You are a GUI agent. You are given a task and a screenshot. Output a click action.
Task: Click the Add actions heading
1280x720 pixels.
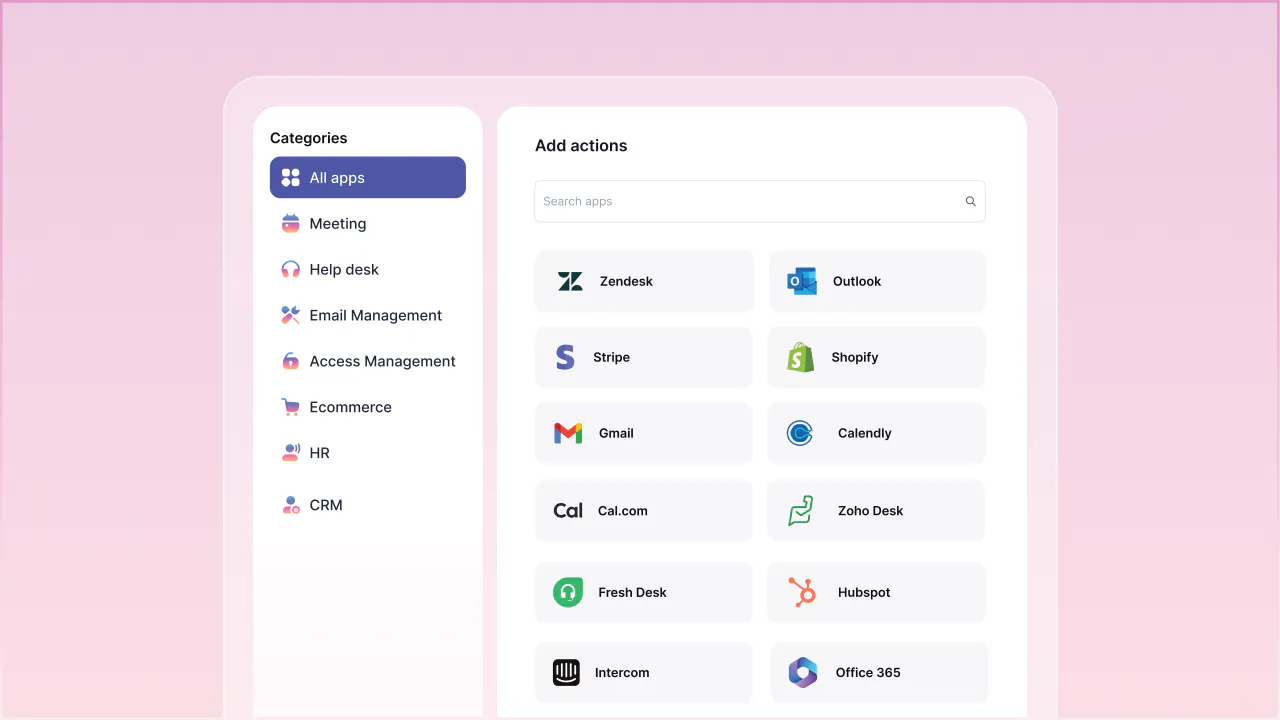coord(581,145)
